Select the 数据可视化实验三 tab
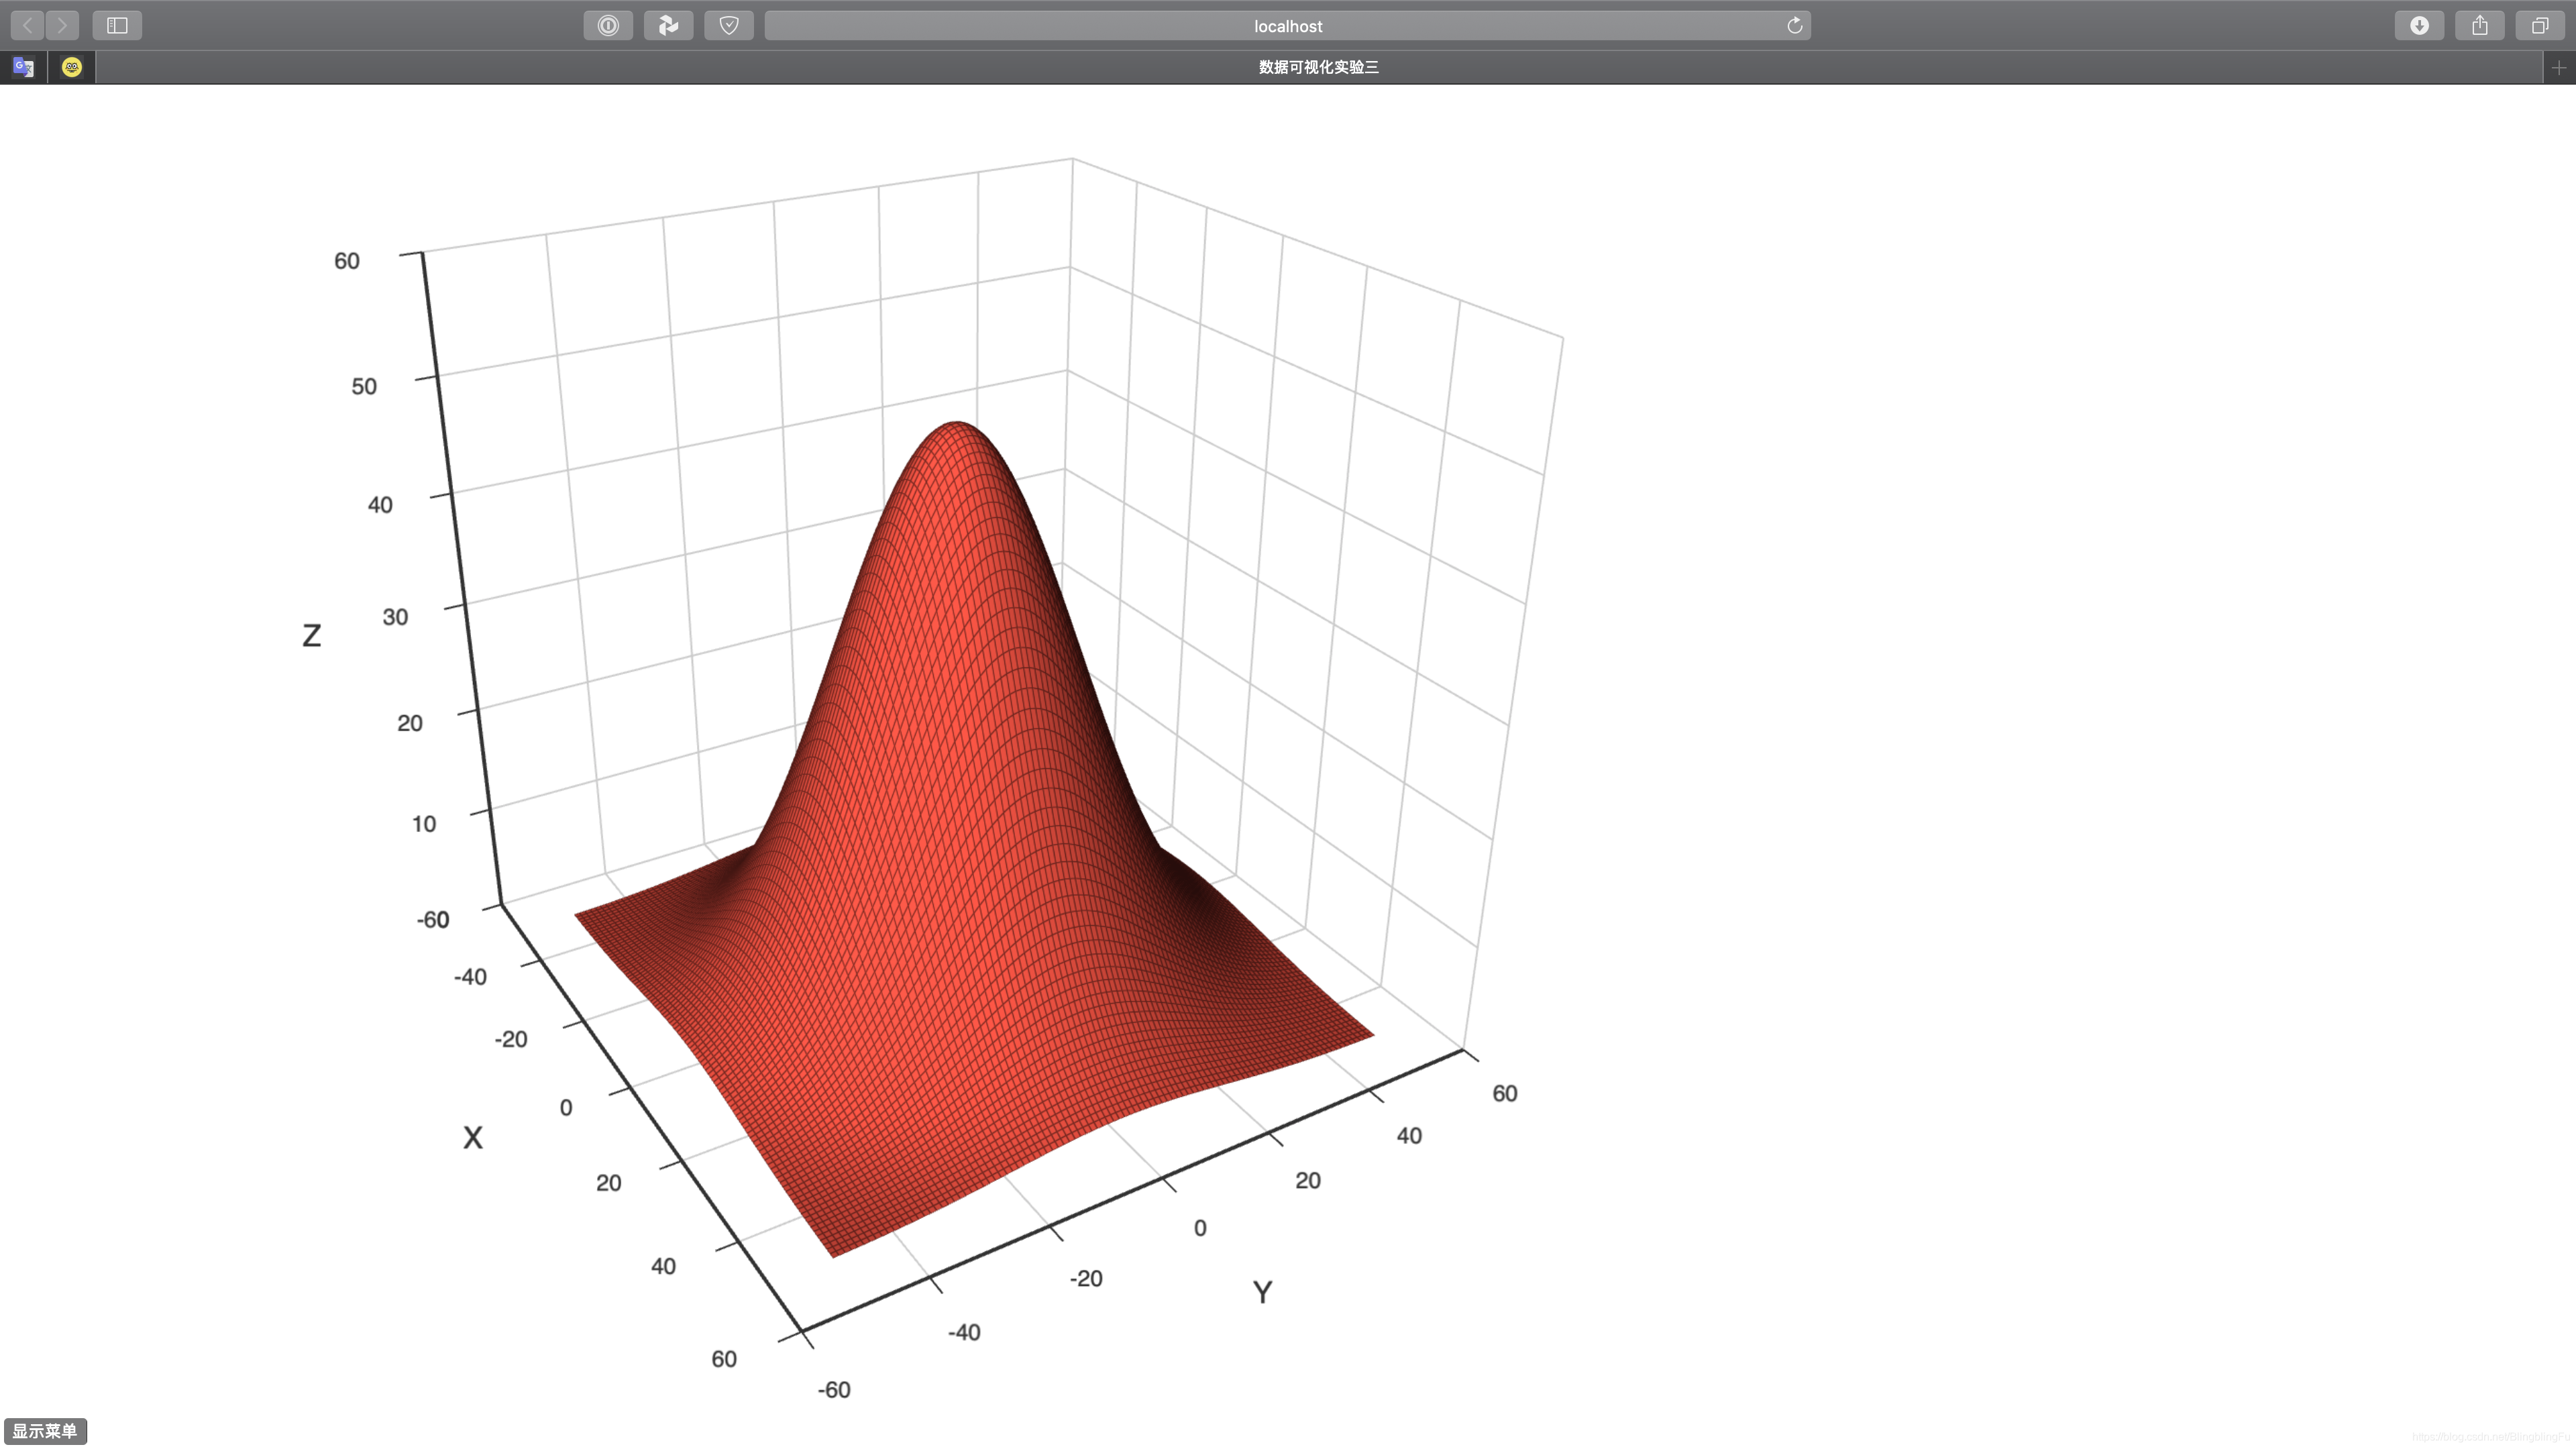 tap(1318, 67)
